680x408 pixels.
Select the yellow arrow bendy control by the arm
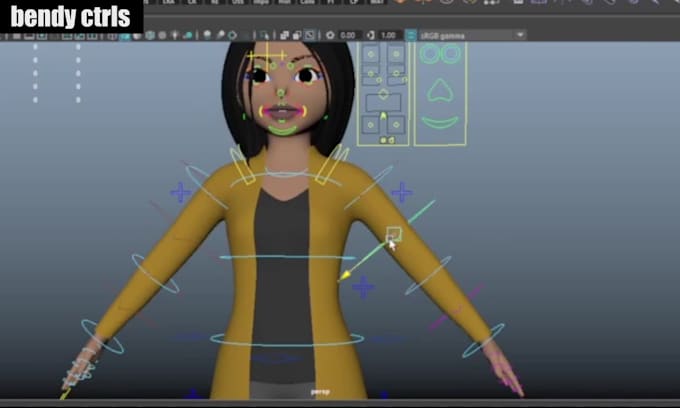(x=347, y=272)
